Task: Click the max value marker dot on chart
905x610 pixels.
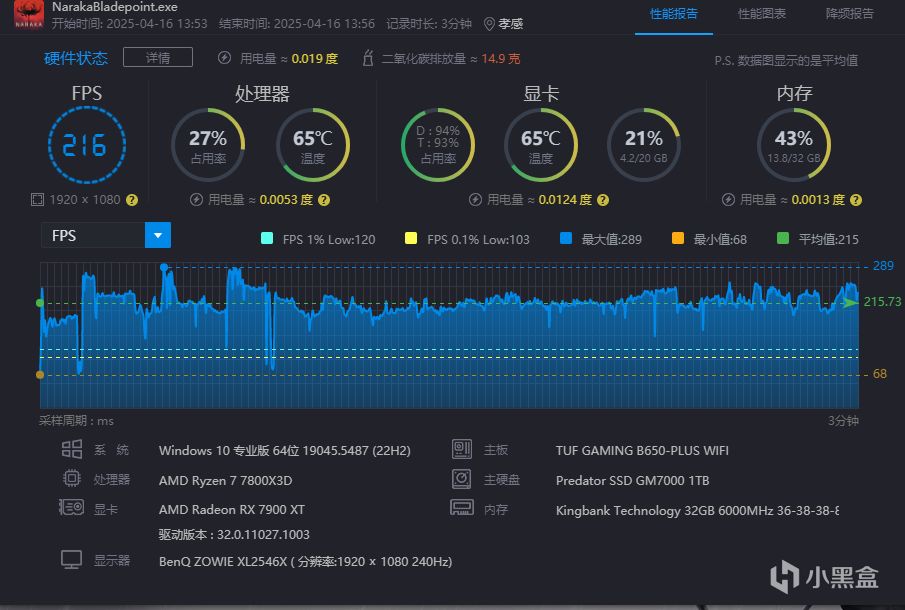Action: point(164,267)
